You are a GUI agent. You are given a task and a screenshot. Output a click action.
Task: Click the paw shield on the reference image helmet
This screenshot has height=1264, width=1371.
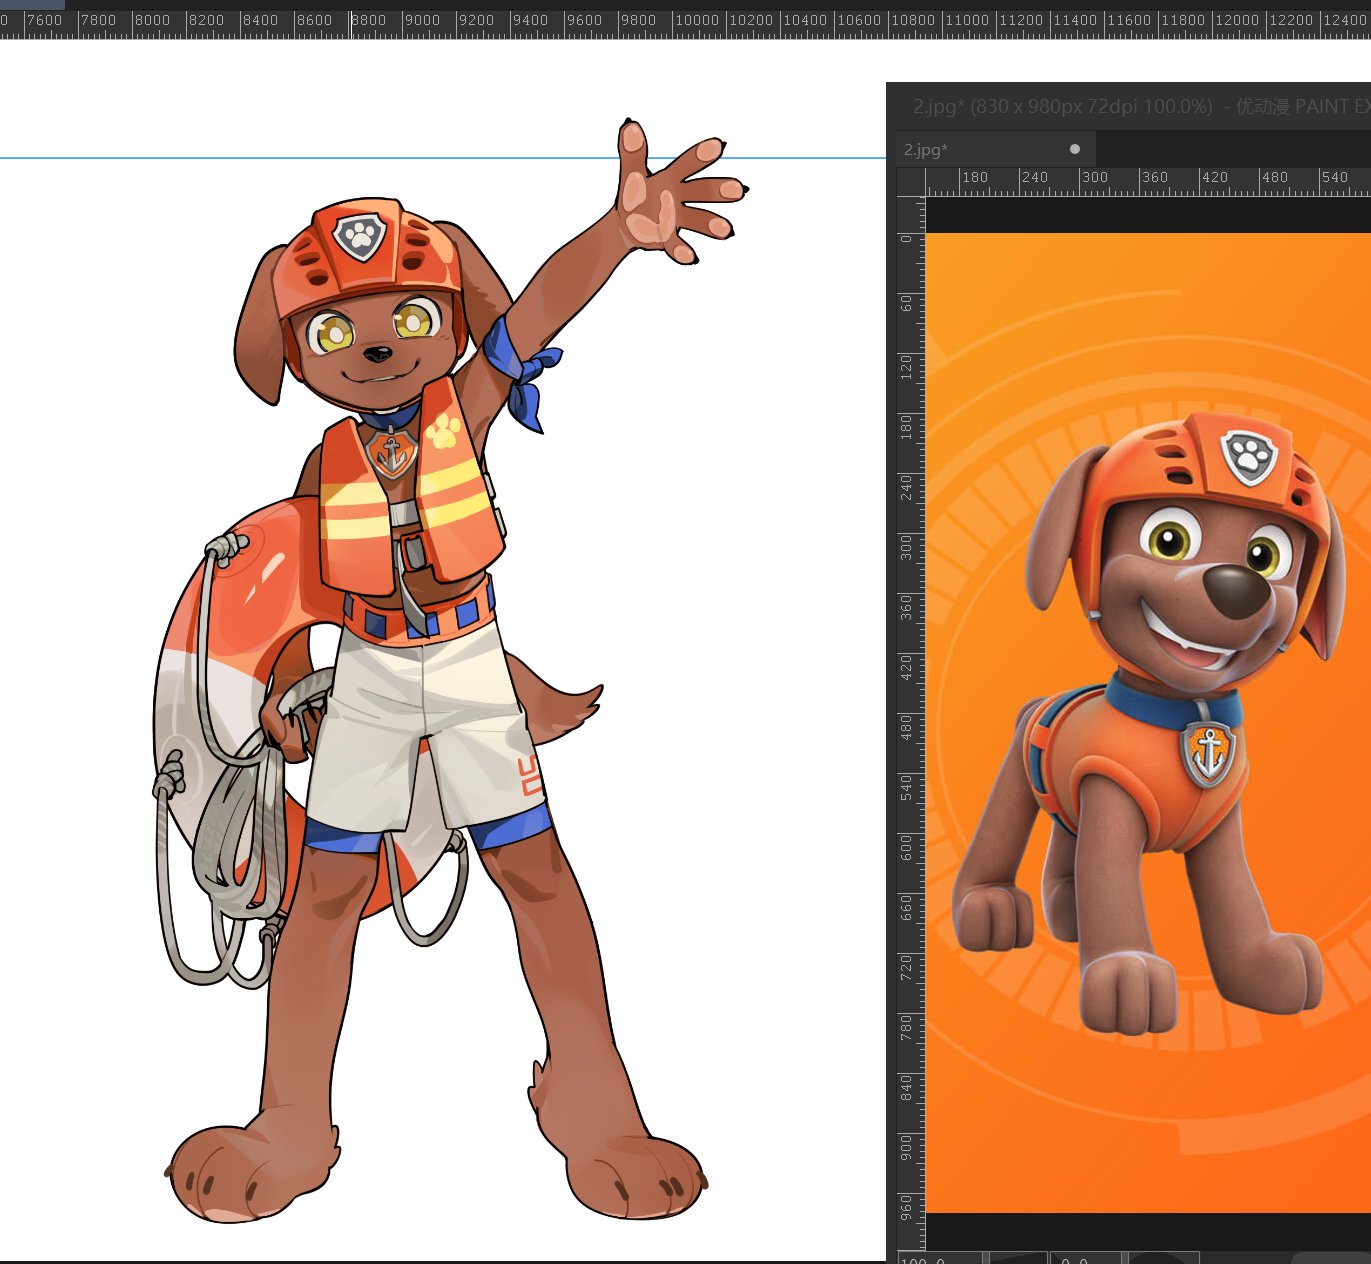click(1250, 457)
